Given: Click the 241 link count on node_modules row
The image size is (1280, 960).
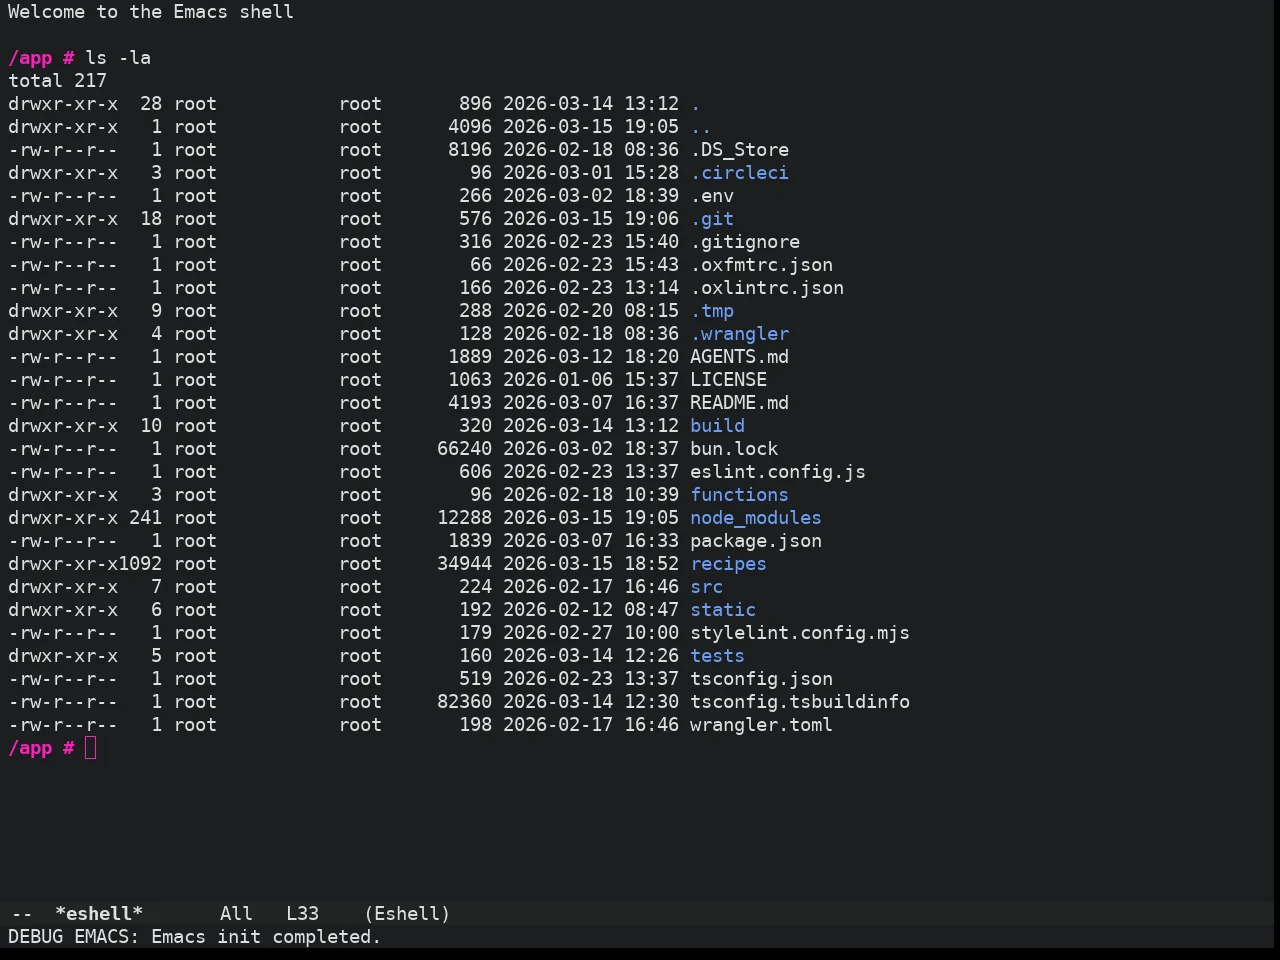Looking at the screenshot, I should 146,518.
